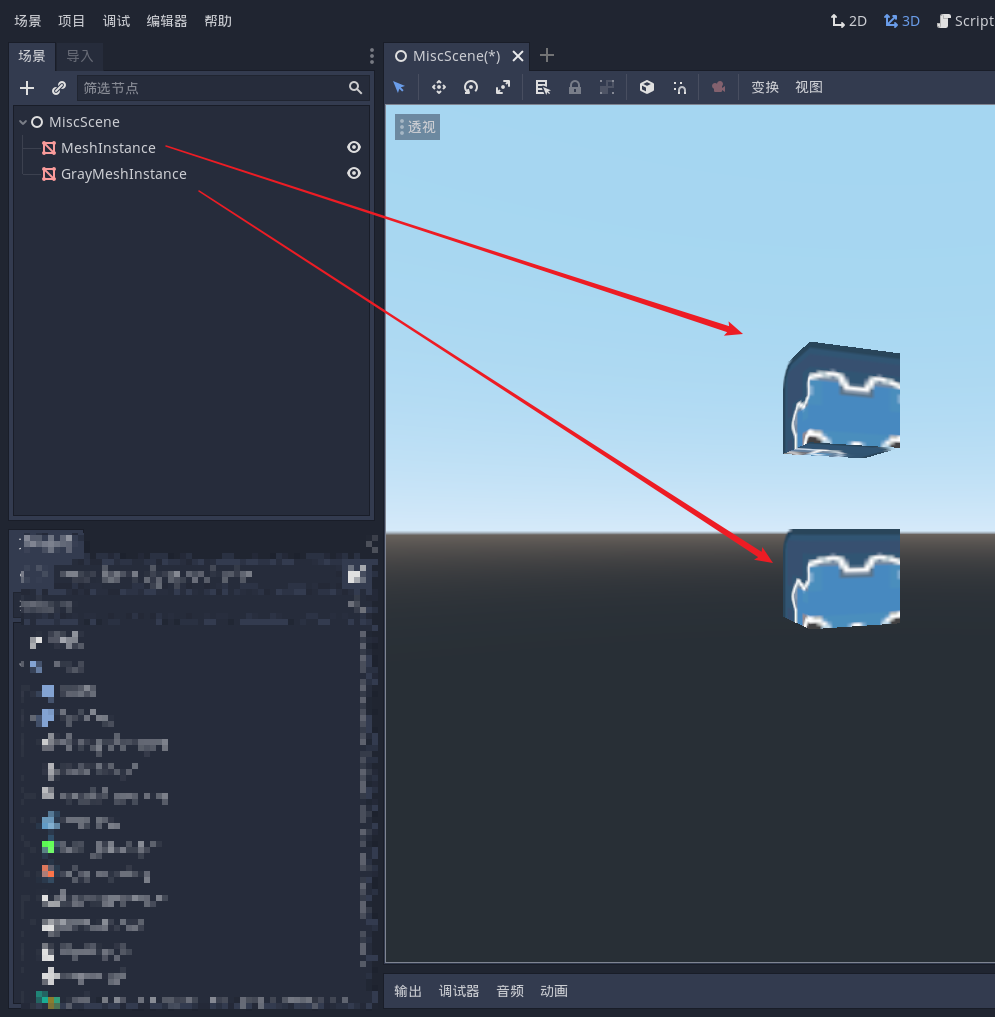Image resolution: width=995 pixels, height=1017 pixels.
Task: Close the MiscScene(*) scene tab
Action: point(518,56)
